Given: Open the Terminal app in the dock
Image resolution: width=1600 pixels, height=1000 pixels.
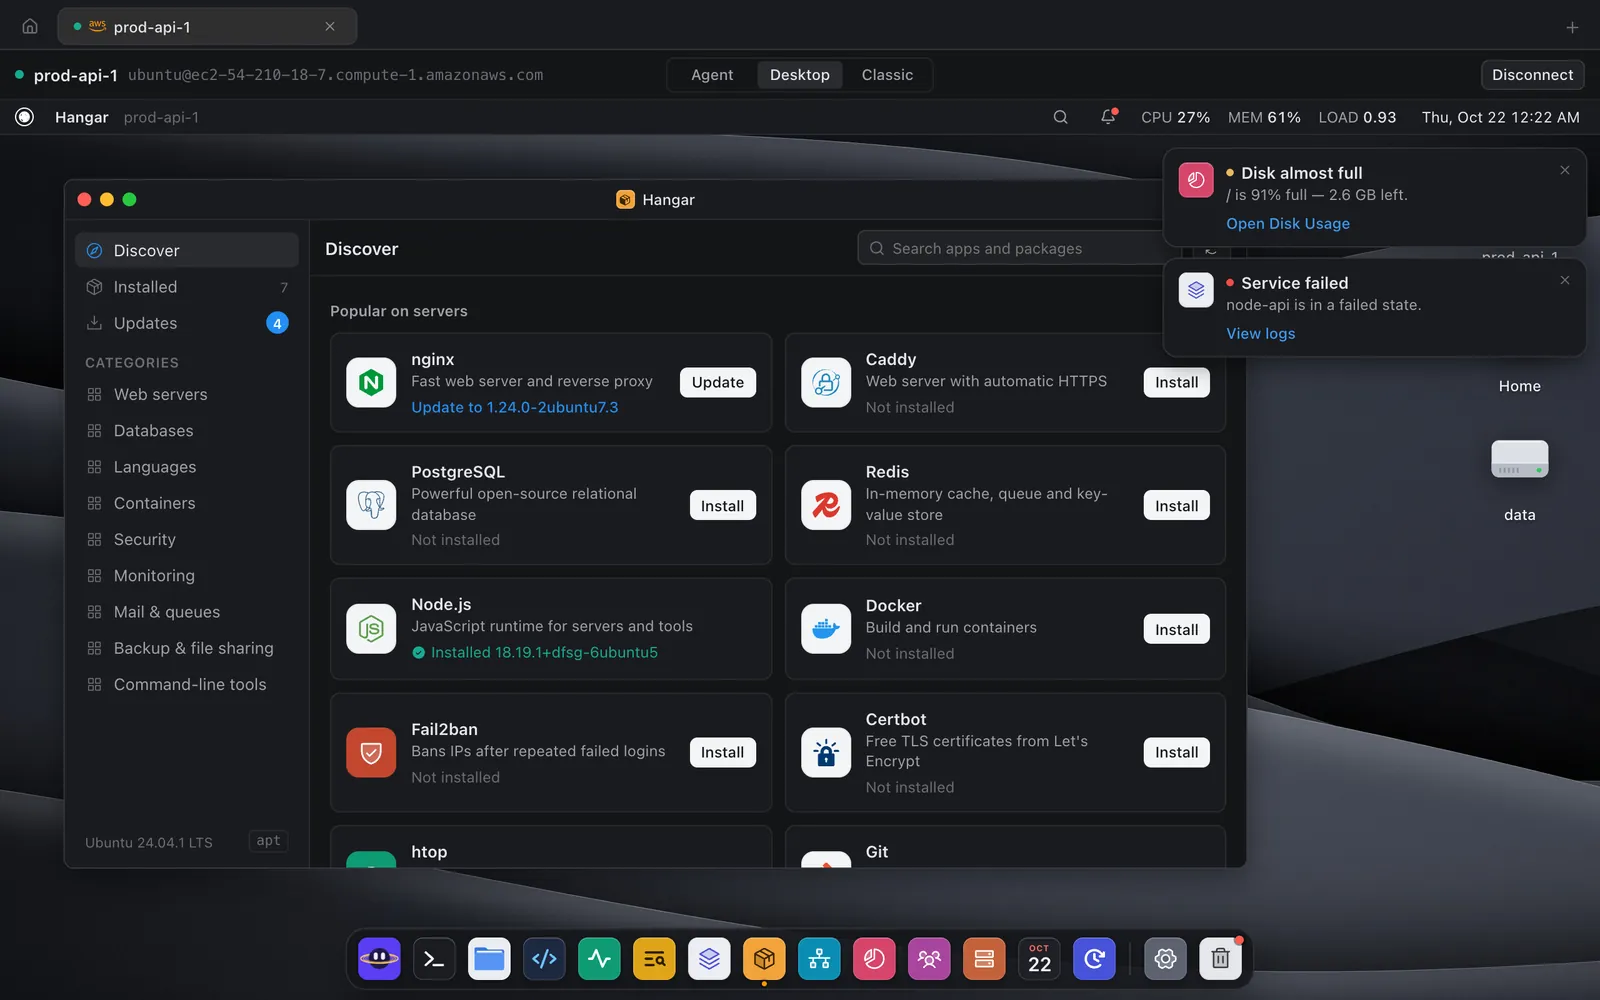Looking at the screenshot, I should coord(434,959).
